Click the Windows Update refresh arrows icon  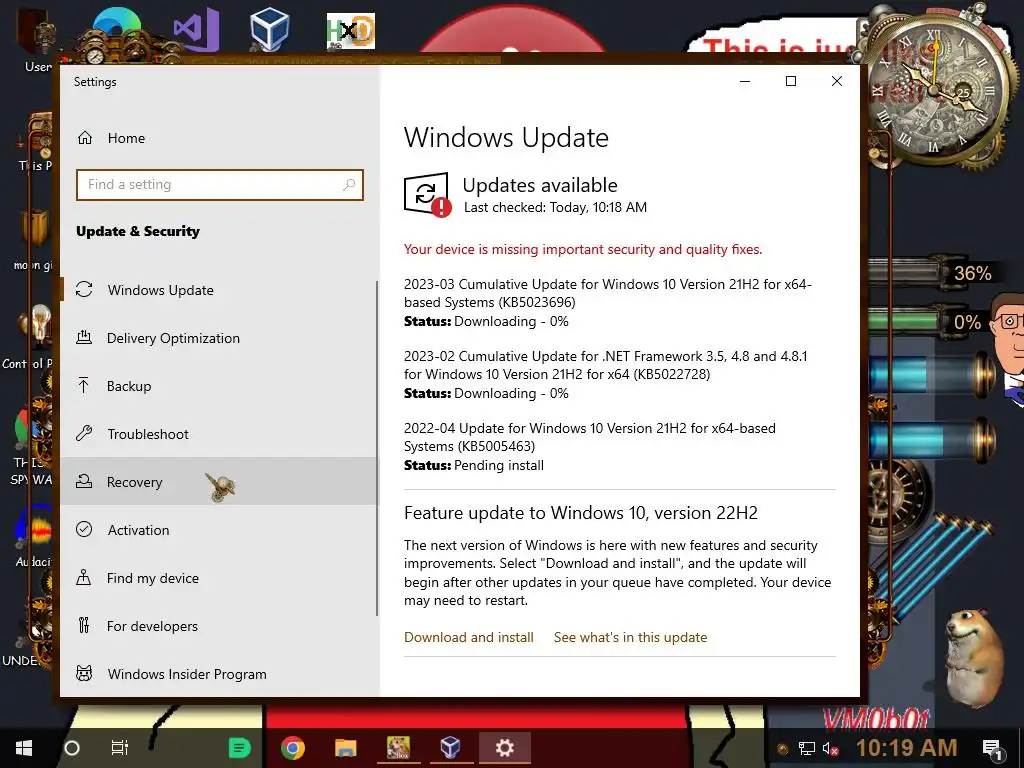pos(84,289)
